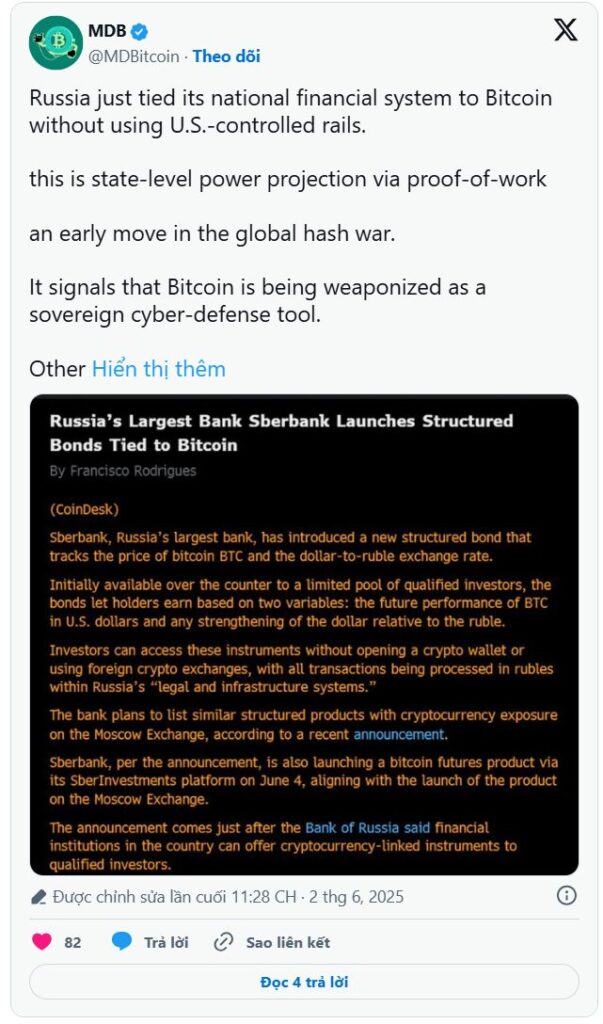Click the blue verified badge next to MDB
This screenshot has width=603, height=1024.
coord(139,32)
